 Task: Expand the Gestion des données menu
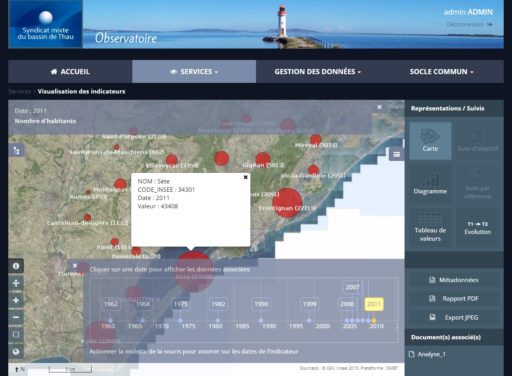click(x=318, y=71)
